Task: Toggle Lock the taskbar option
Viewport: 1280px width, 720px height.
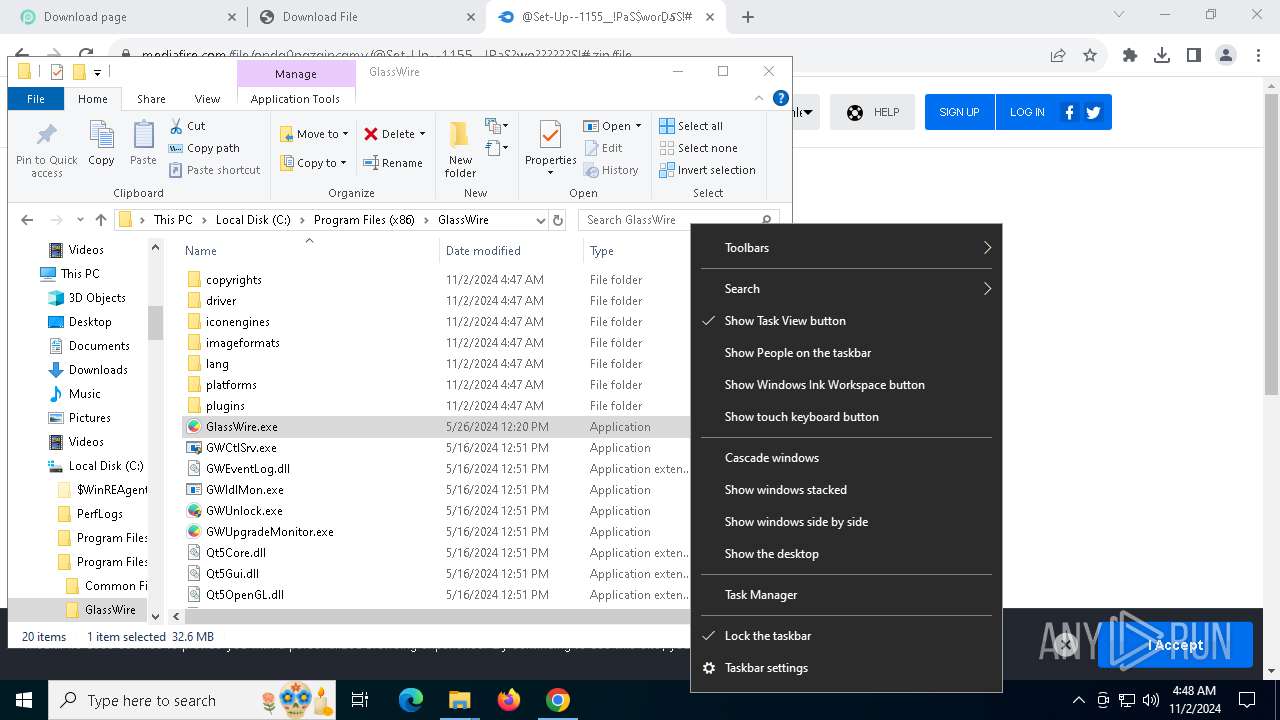Action: pos(846,636)
